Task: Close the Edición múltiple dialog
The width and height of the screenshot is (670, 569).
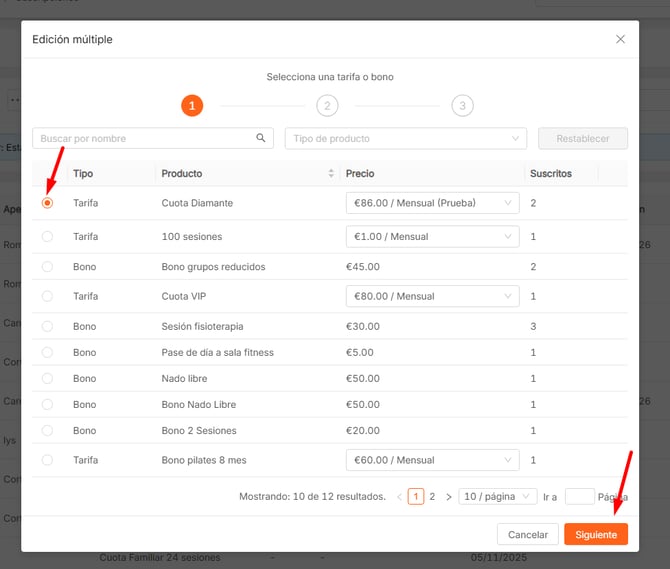Action: [620, 39]
